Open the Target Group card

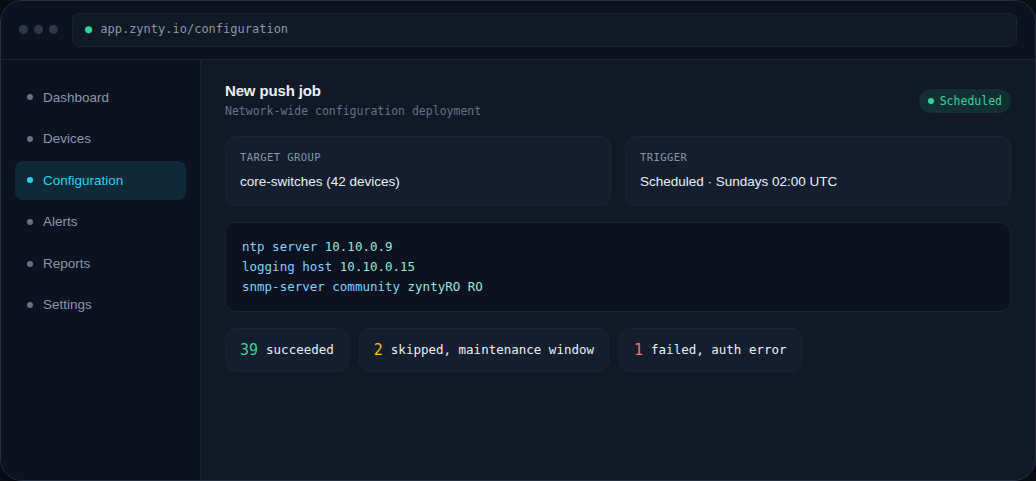[418, 171]
